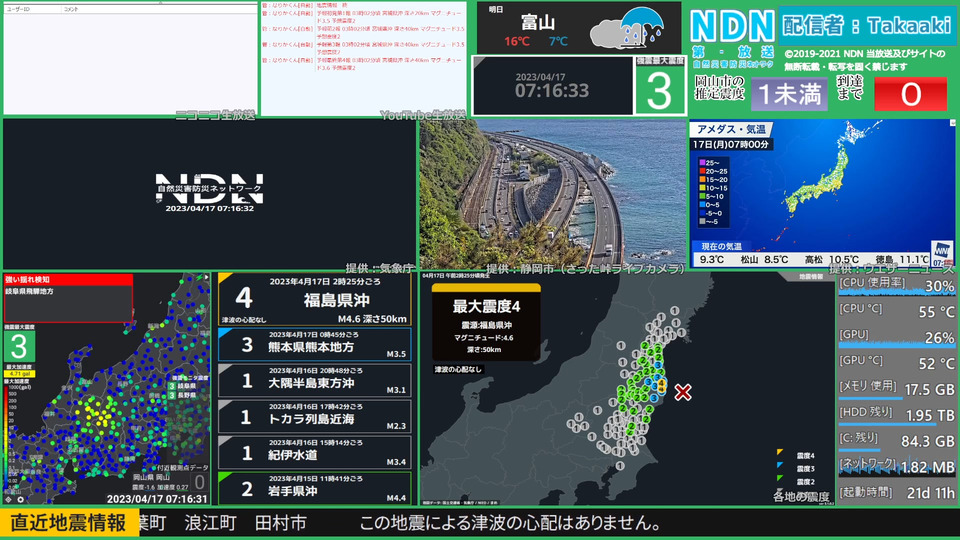
Task: Click the 強い揺れ検知 red alert banner
Action: pyautogui.click(x=68, y=279)
